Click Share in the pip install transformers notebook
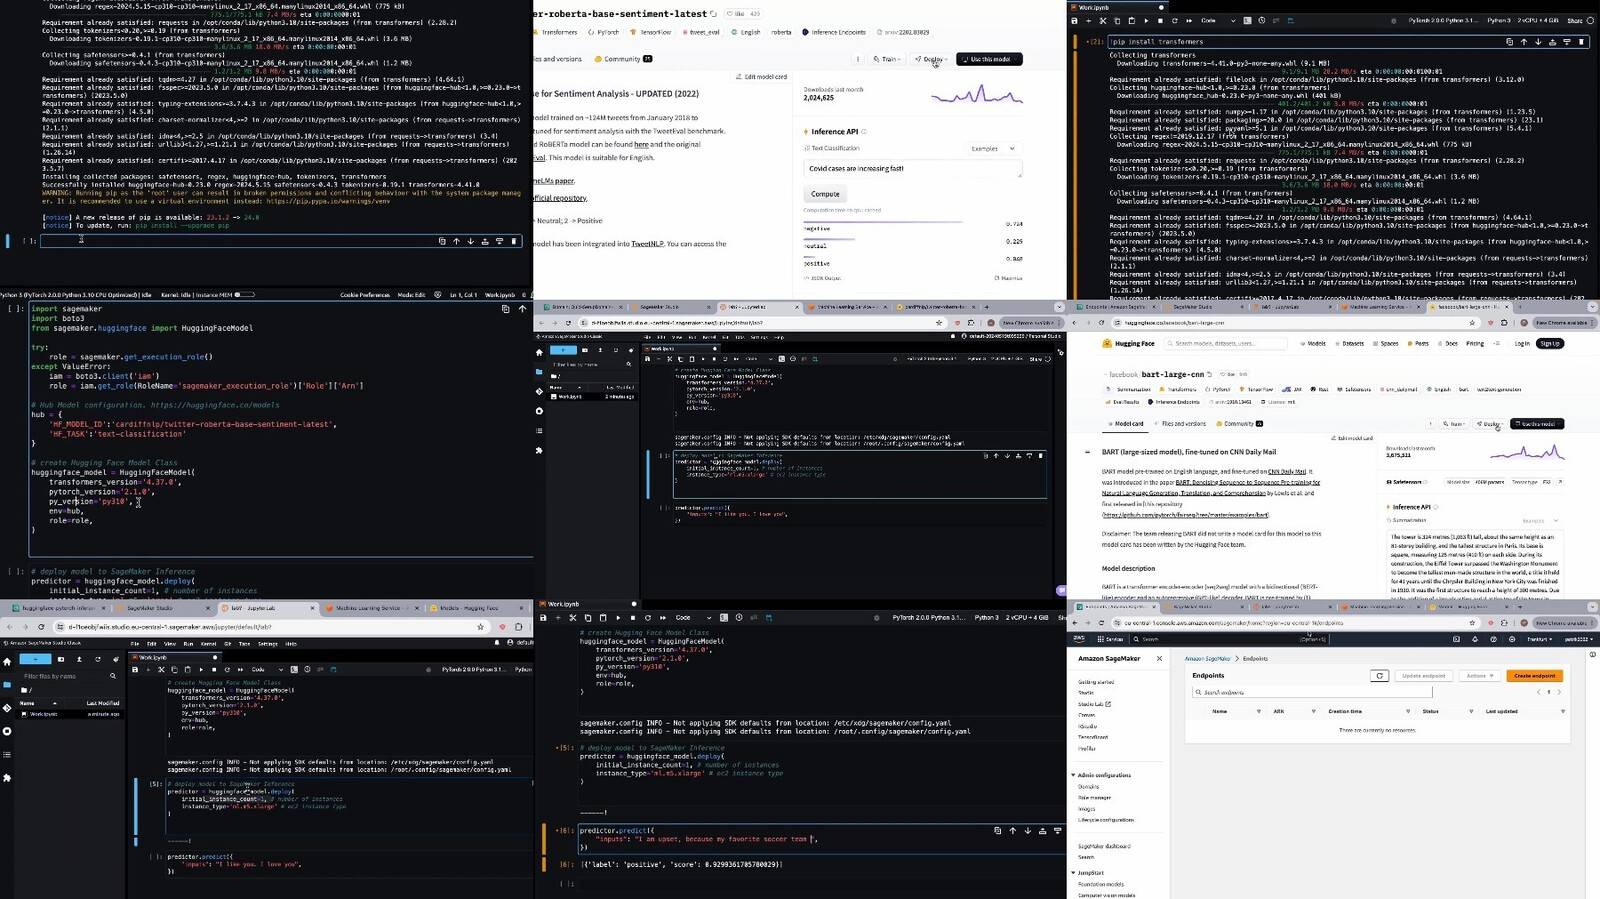This screenshot has width=1600, height=899. point(1575,20)
